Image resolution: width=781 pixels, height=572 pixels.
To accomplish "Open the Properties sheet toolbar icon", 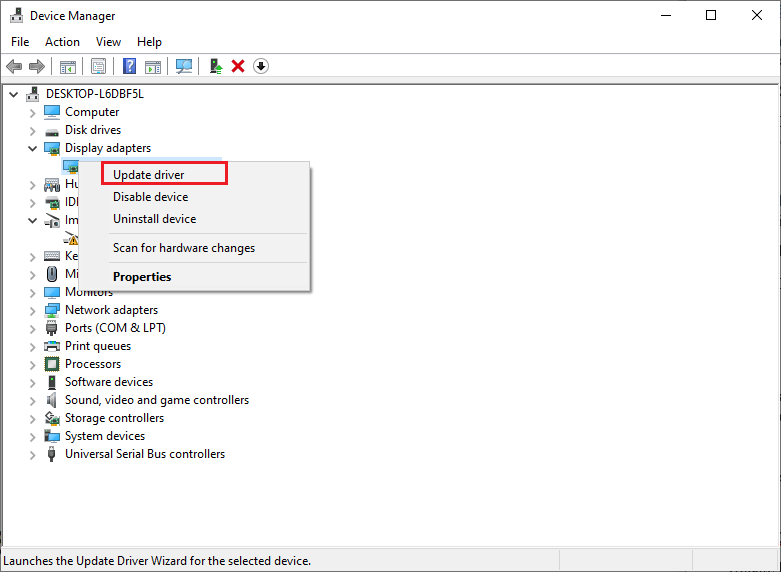I will click(98, 66).
